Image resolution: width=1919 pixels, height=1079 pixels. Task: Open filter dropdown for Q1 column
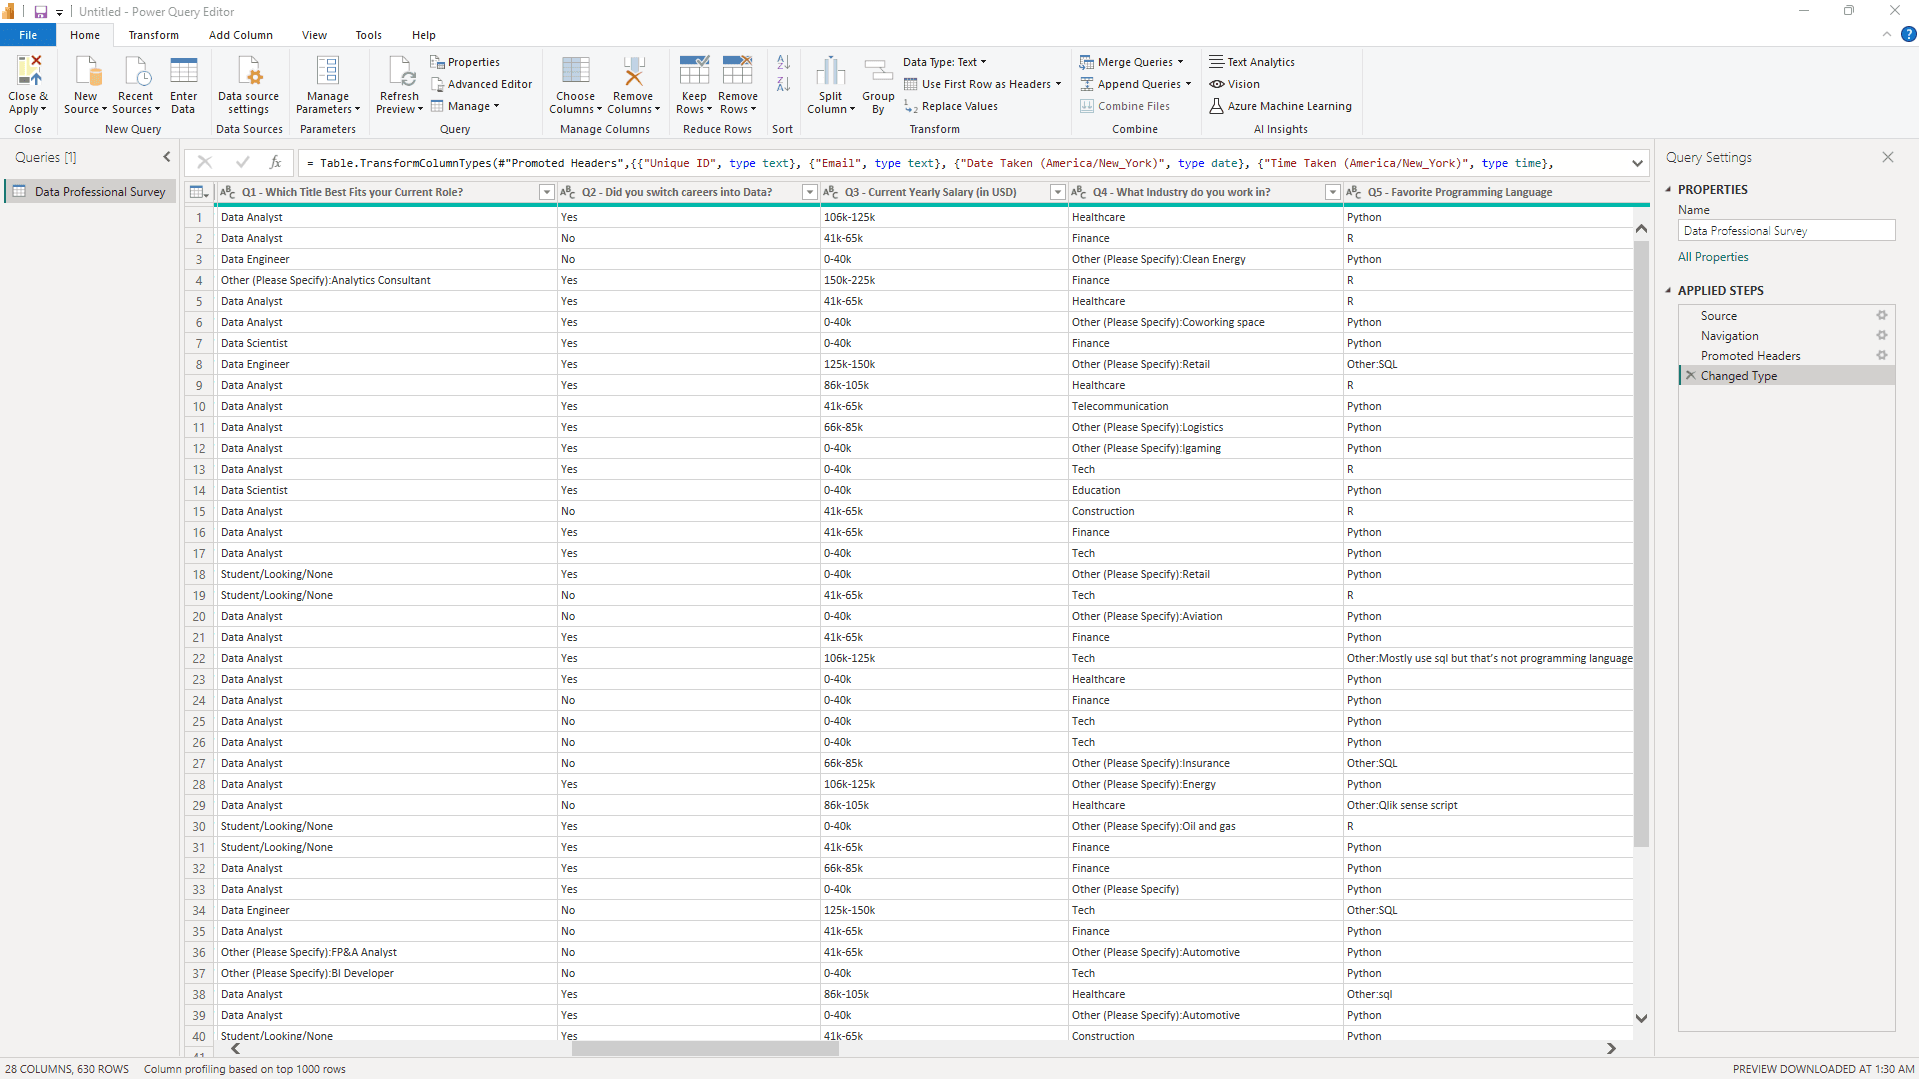(546, 192)
